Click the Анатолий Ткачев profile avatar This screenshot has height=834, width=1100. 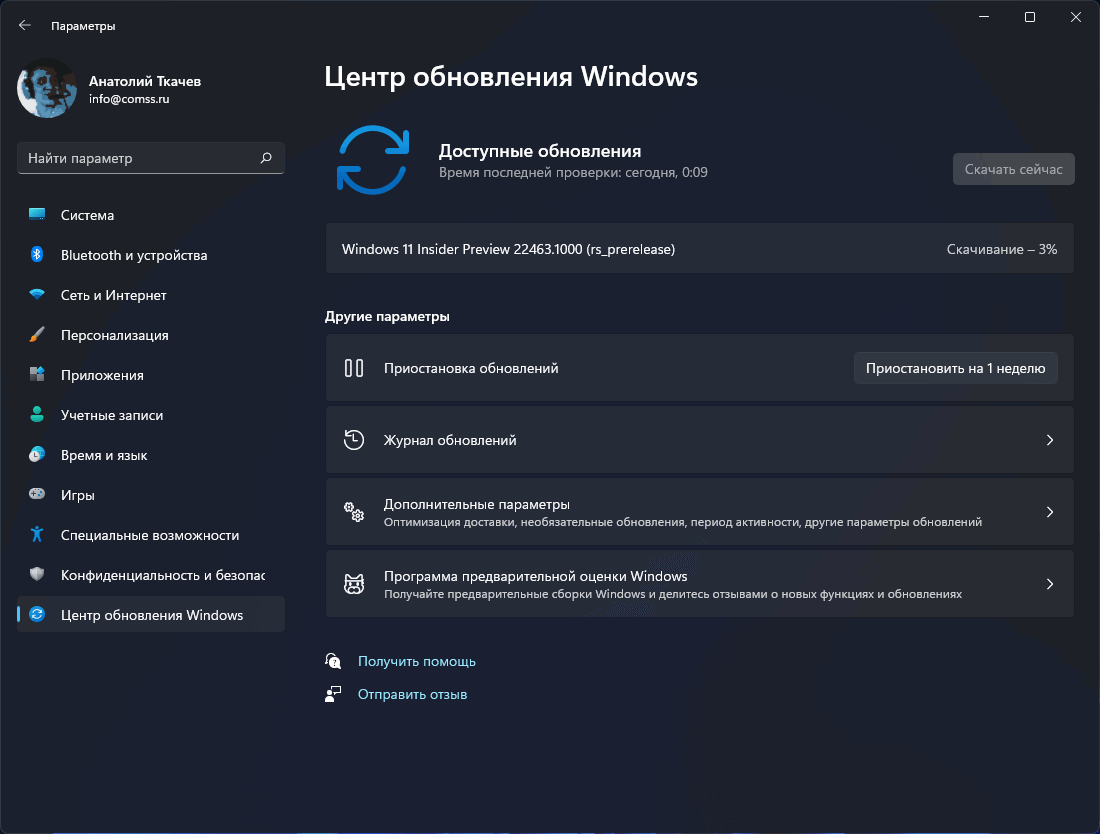coord(46,89)
